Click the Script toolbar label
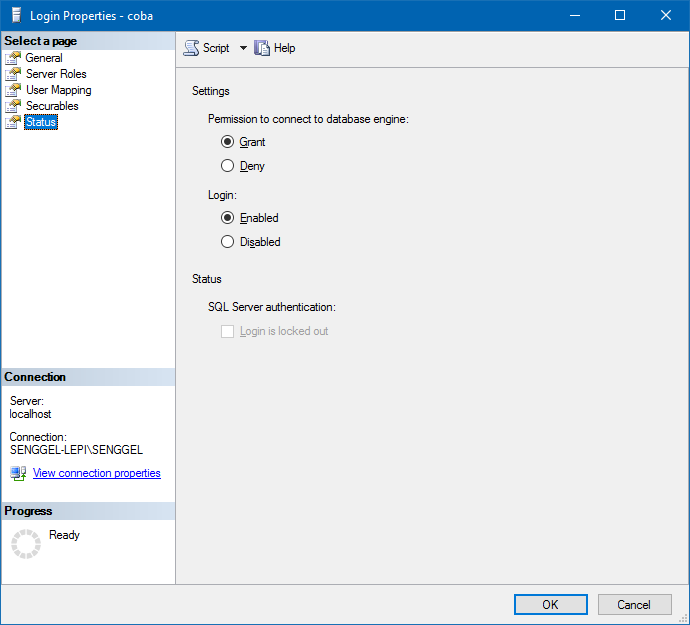This screenshot has width=690, height=625. [x=216, y=48]
